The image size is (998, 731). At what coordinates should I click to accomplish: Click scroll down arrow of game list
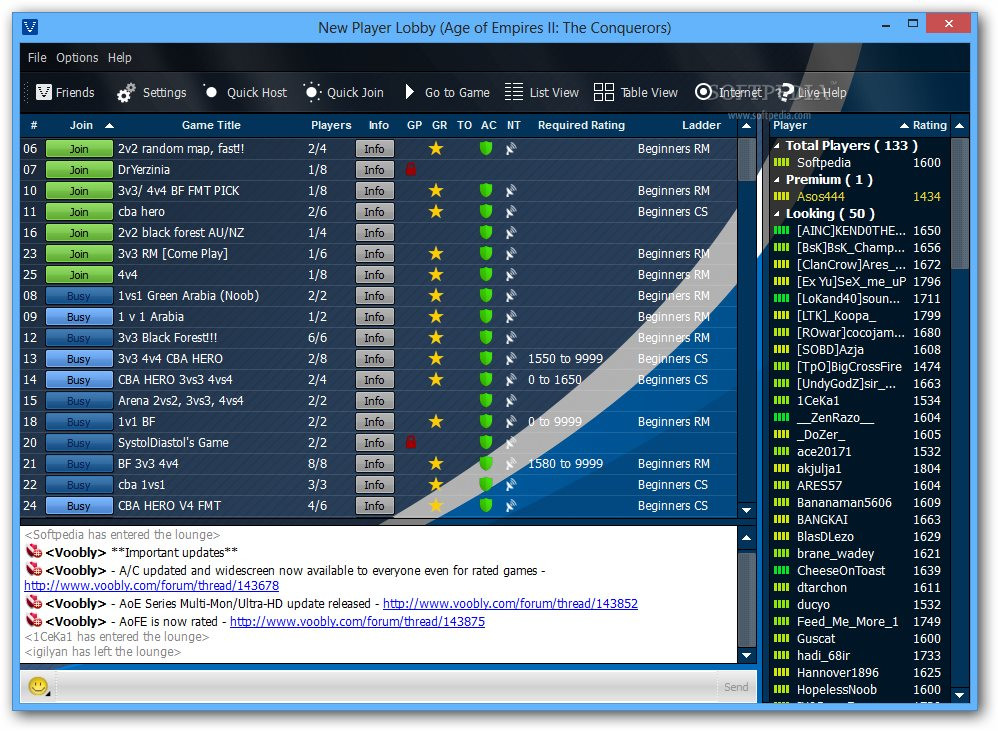pyautogui.click(x=747, y=510)
